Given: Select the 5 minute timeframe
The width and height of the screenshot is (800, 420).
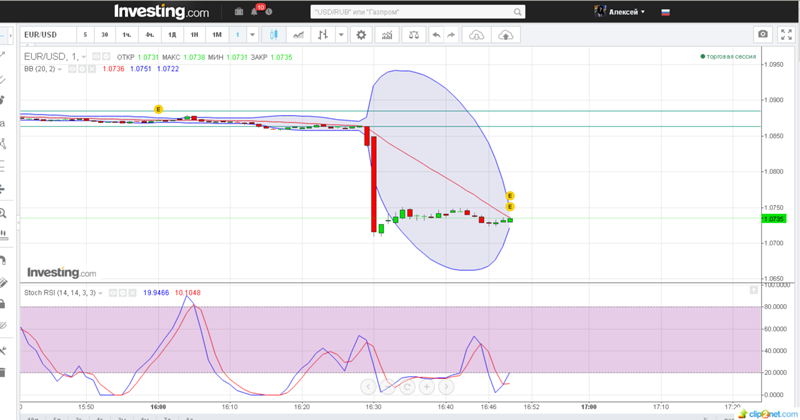Looking at the screenshot, I should click(x=85, y=35).
